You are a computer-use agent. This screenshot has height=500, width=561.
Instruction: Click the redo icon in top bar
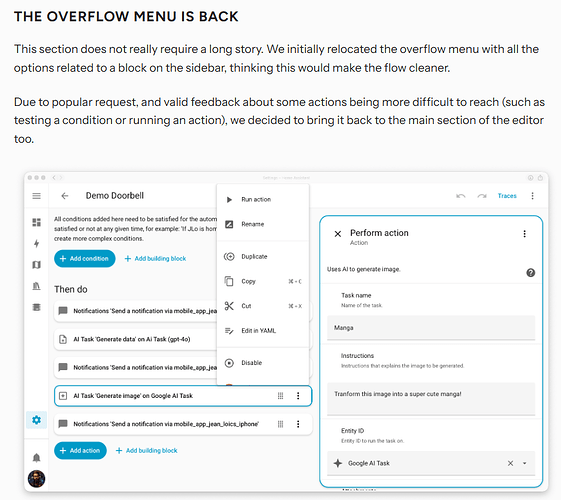[x=482, y=196]
